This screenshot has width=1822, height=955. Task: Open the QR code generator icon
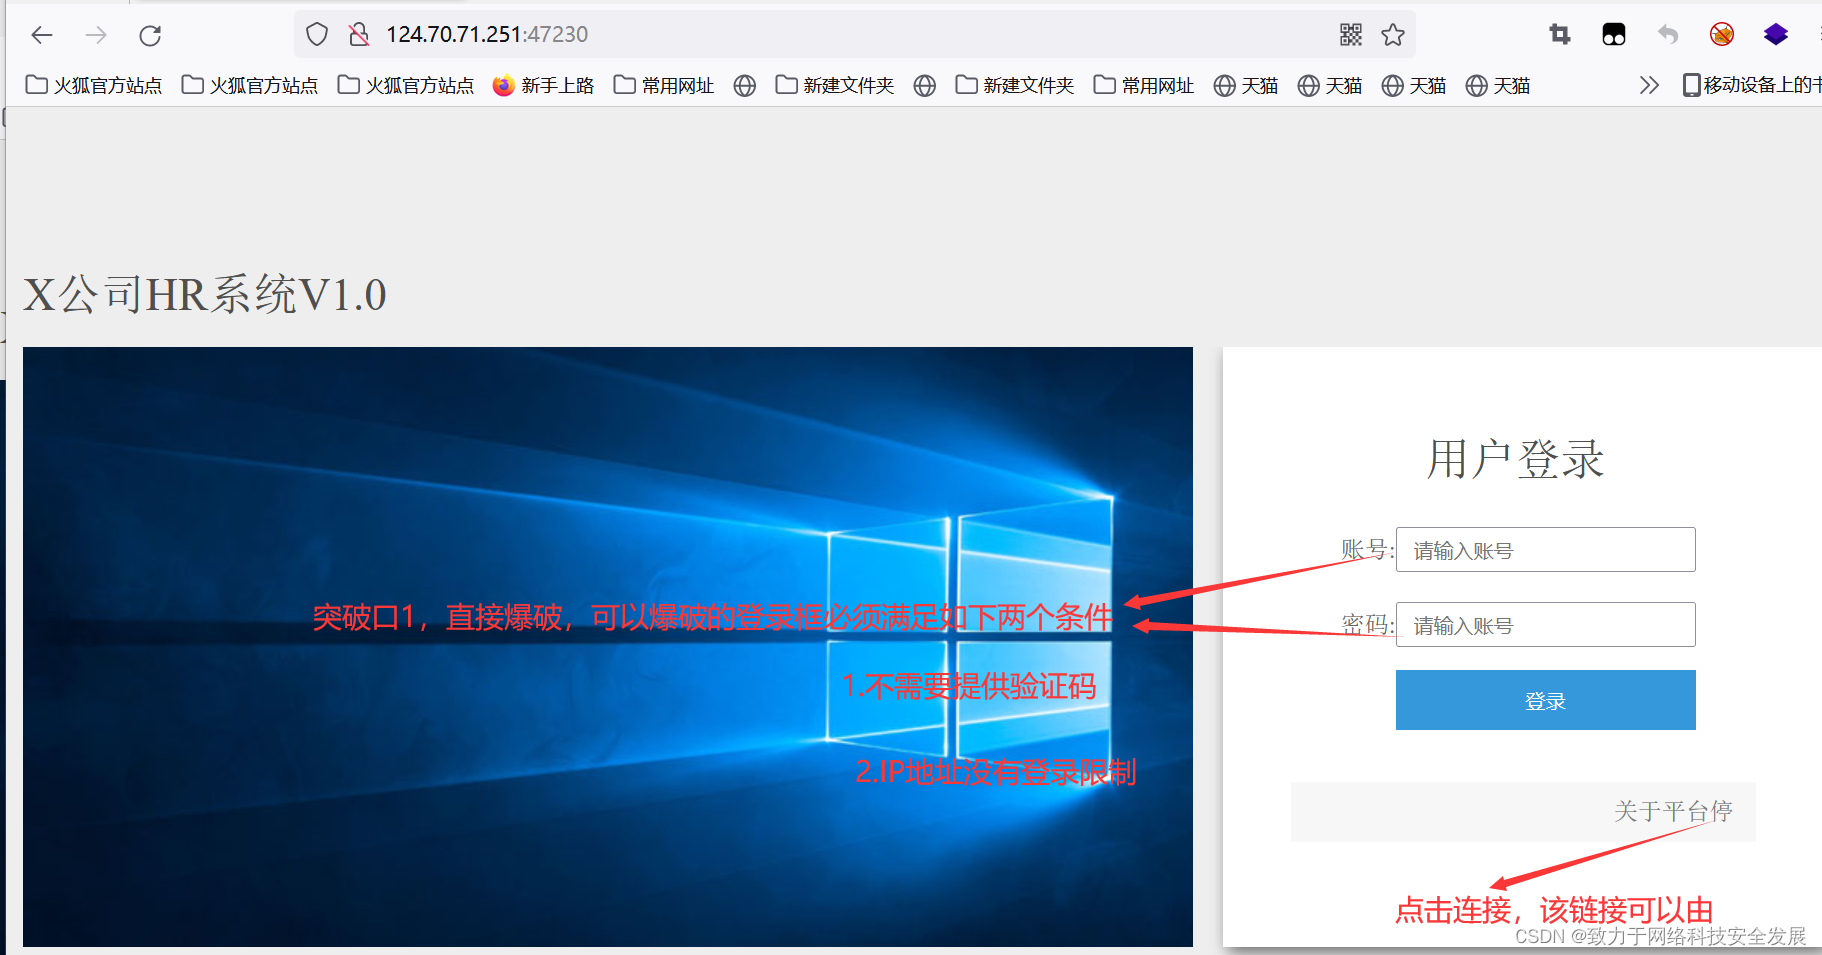pyautogui.click(x=1351, y=35)
